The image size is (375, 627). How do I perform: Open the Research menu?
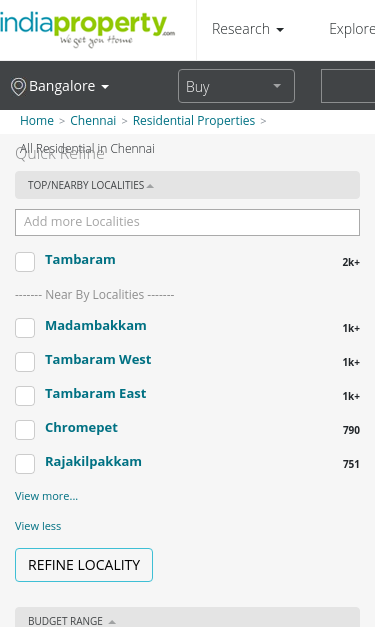pos(247,29)
